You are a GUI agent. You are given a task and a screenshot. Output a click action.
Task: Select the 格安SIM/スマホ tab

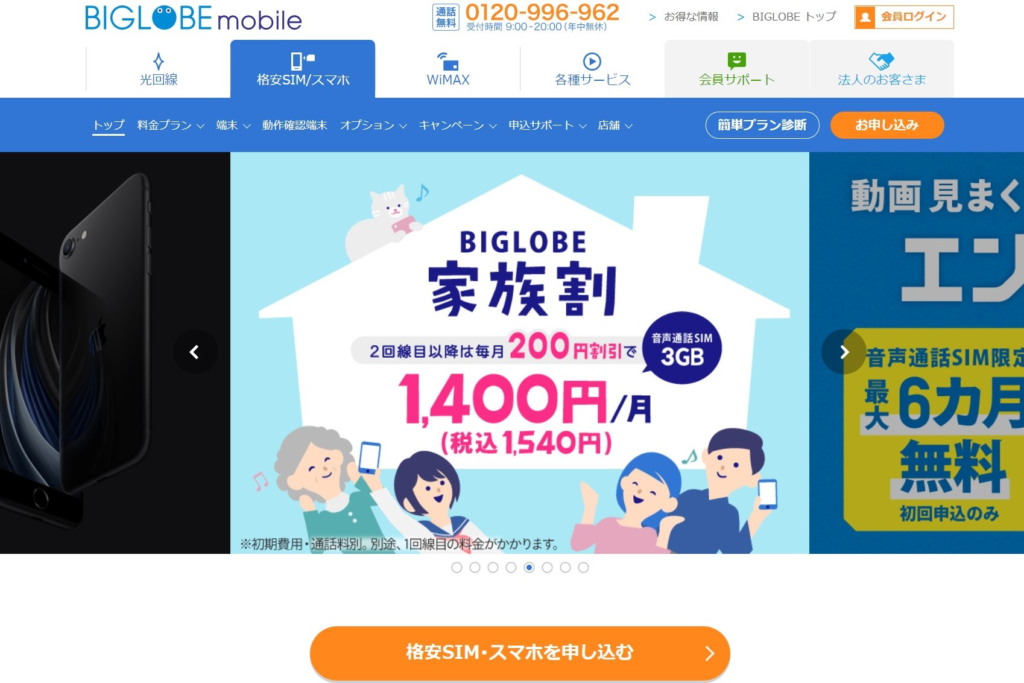[x=302, y=69]
